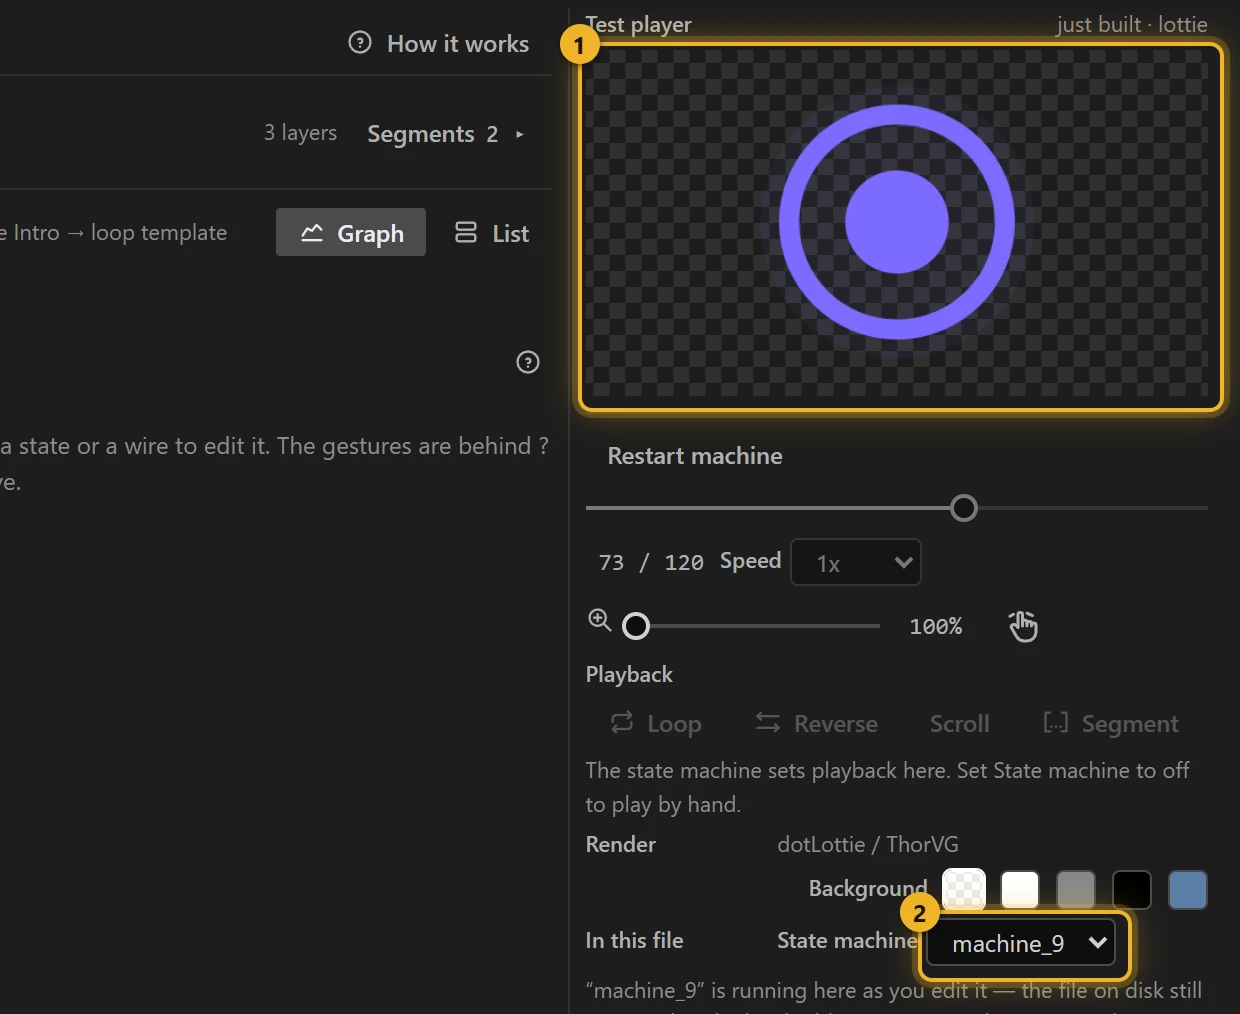This screenshot has width=1240, height=1014.
Task: Click the playback frame scrubber handle
Action: pos(964,508)
